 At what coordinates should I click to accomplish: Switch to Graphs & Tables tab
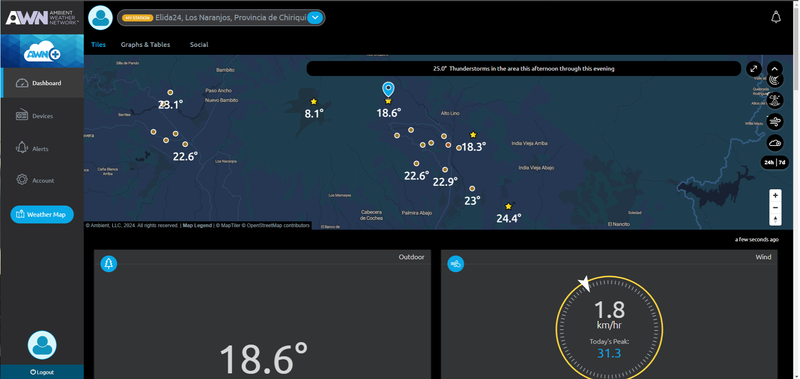click(x=145, y=44)
